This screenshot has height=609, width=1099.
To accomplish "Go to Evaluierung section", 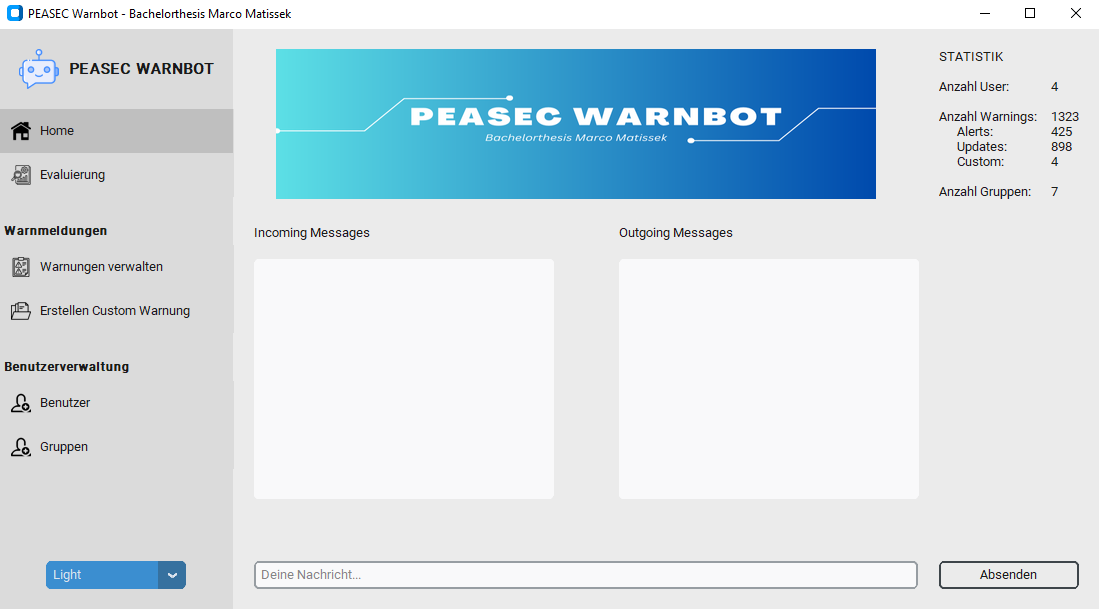I will 116,175.
